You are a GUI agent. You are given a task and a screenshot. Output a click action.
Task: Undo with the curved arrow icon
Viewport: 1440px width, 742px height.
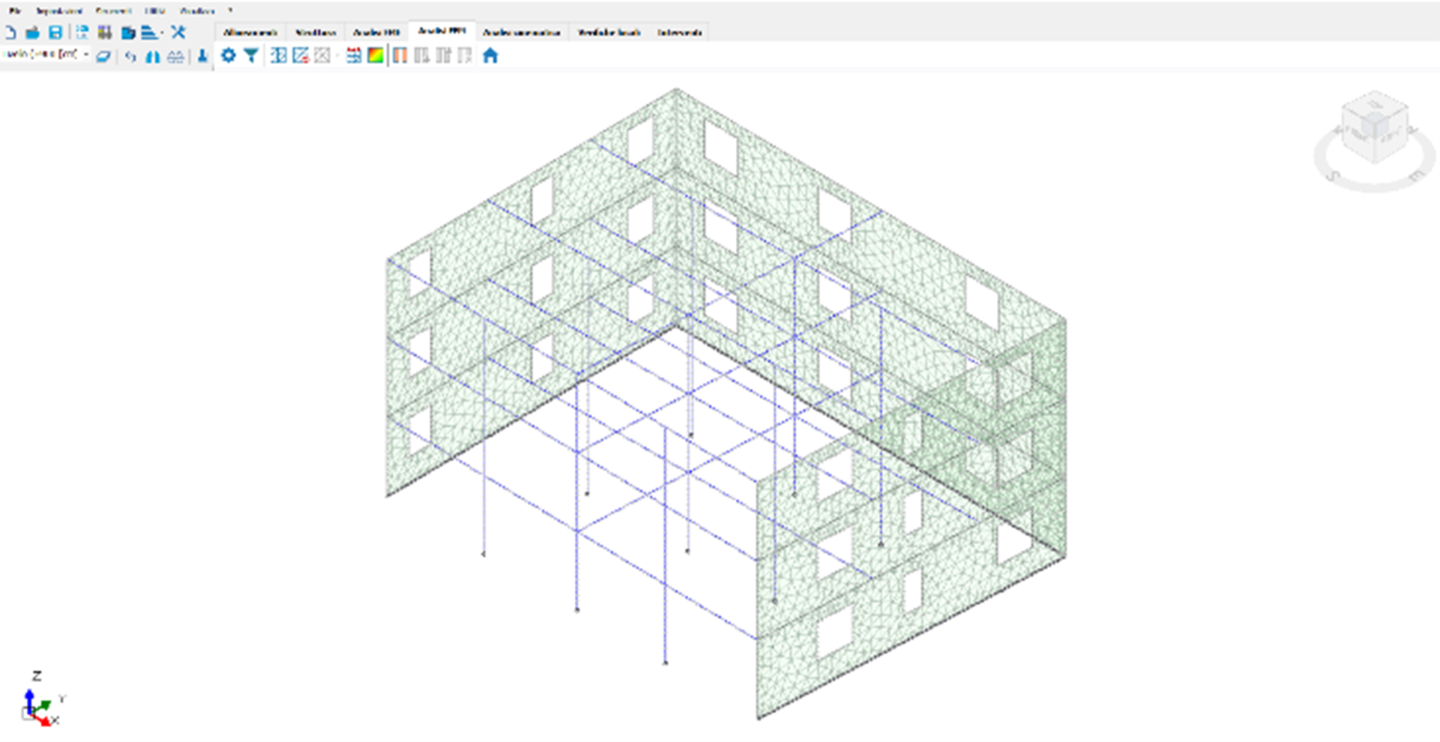[131, 57]
